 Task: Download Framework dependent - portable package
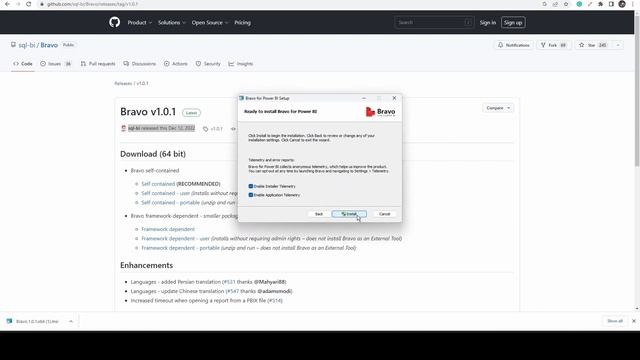(180, 248)
